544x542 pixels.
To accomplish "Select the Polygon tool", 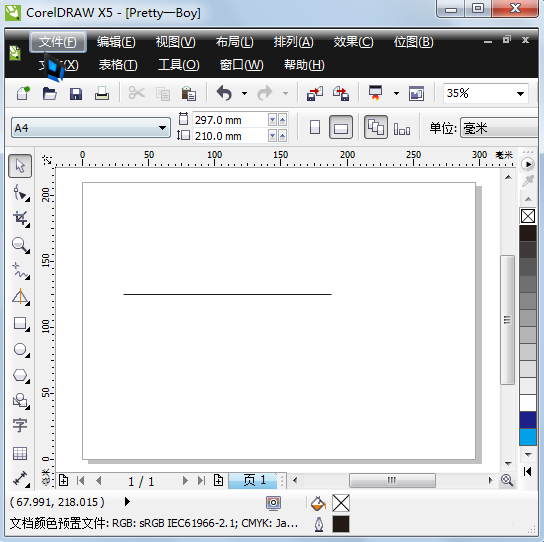I will (x=20, y=375).
